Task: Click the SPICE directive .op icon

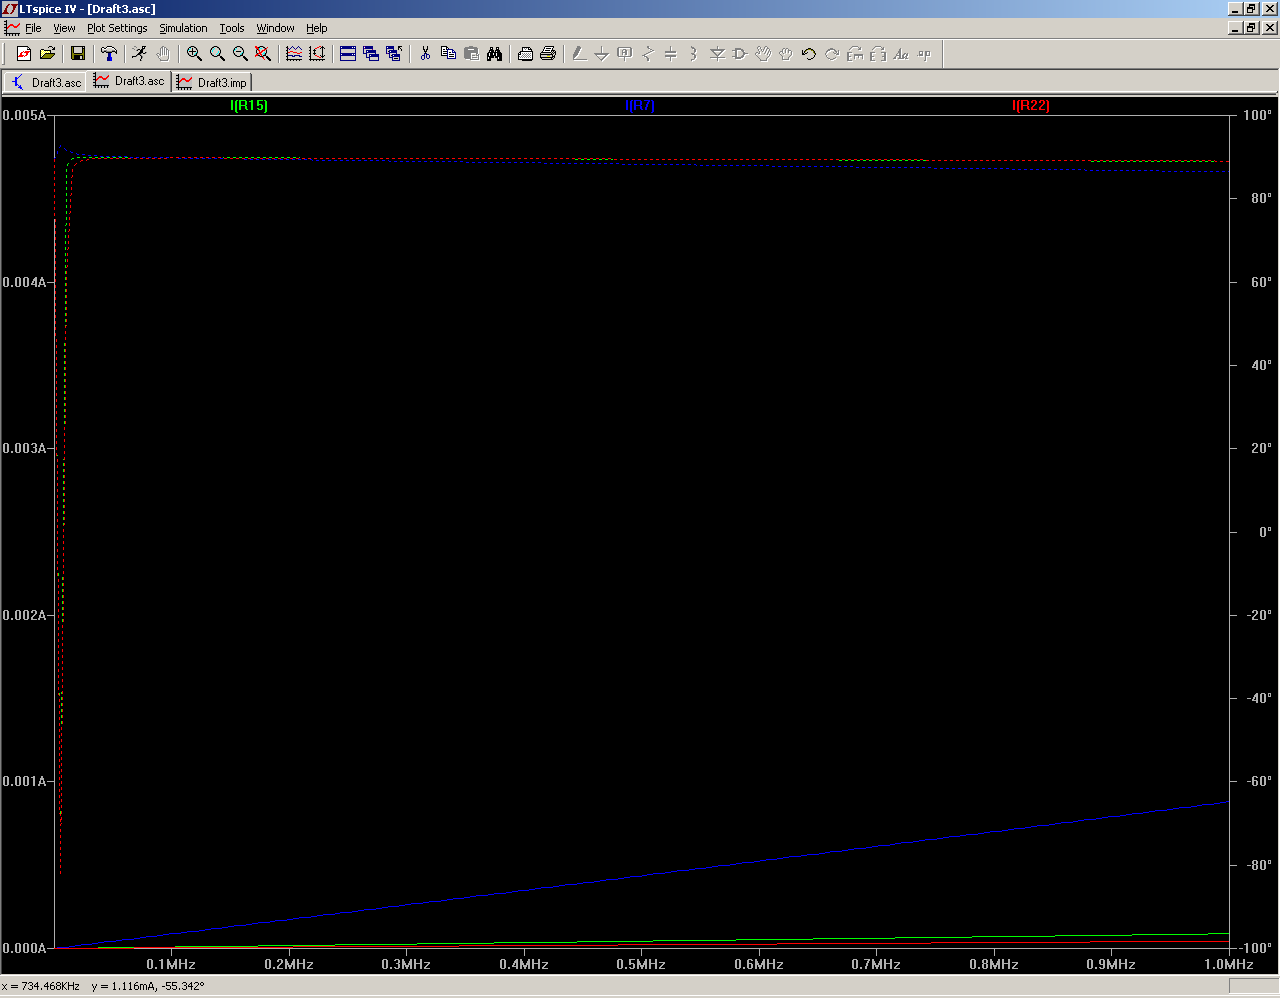Action: click(924, 54)
